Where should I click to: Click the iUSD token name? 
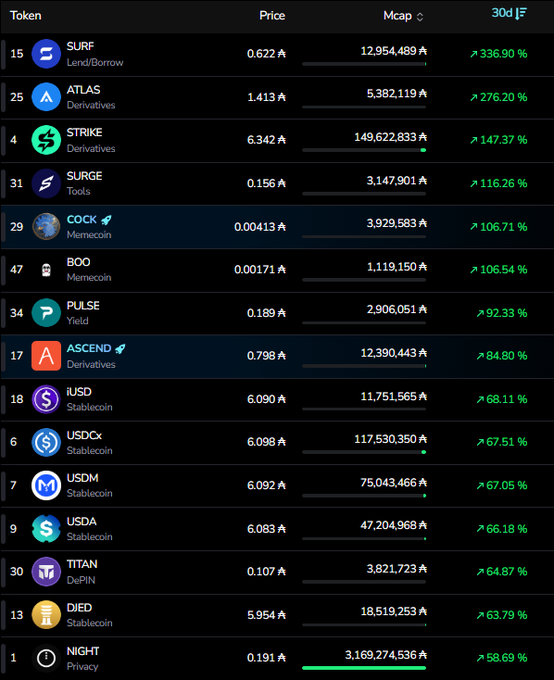click(79, 392)
